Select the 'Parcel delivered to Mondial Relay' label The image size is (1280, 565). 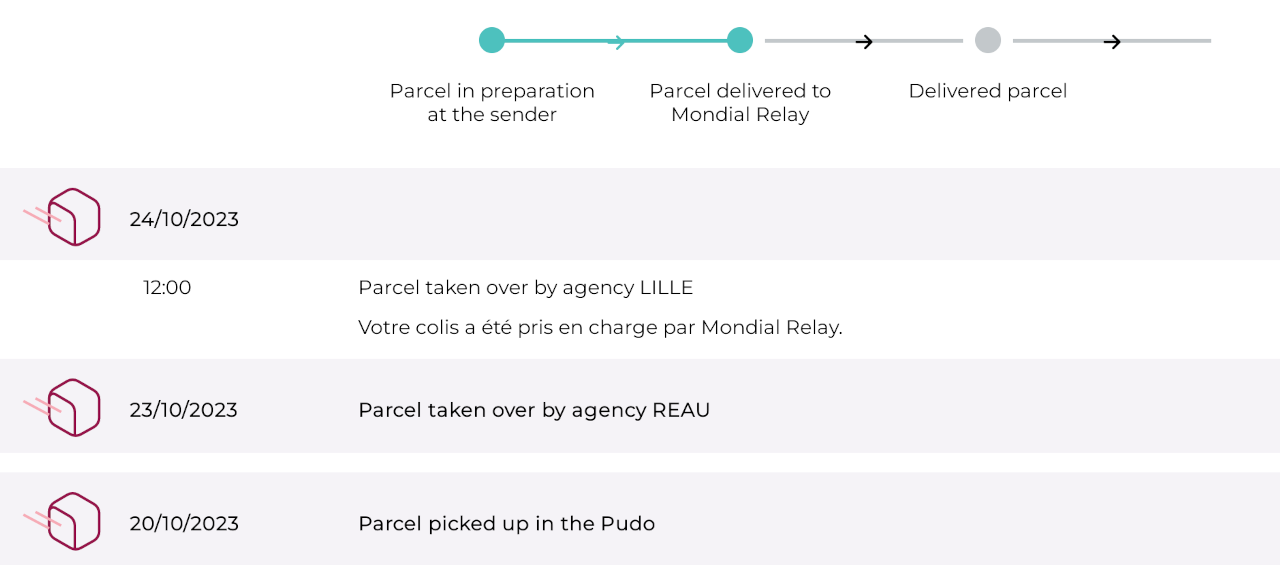(x=740, y=103)
